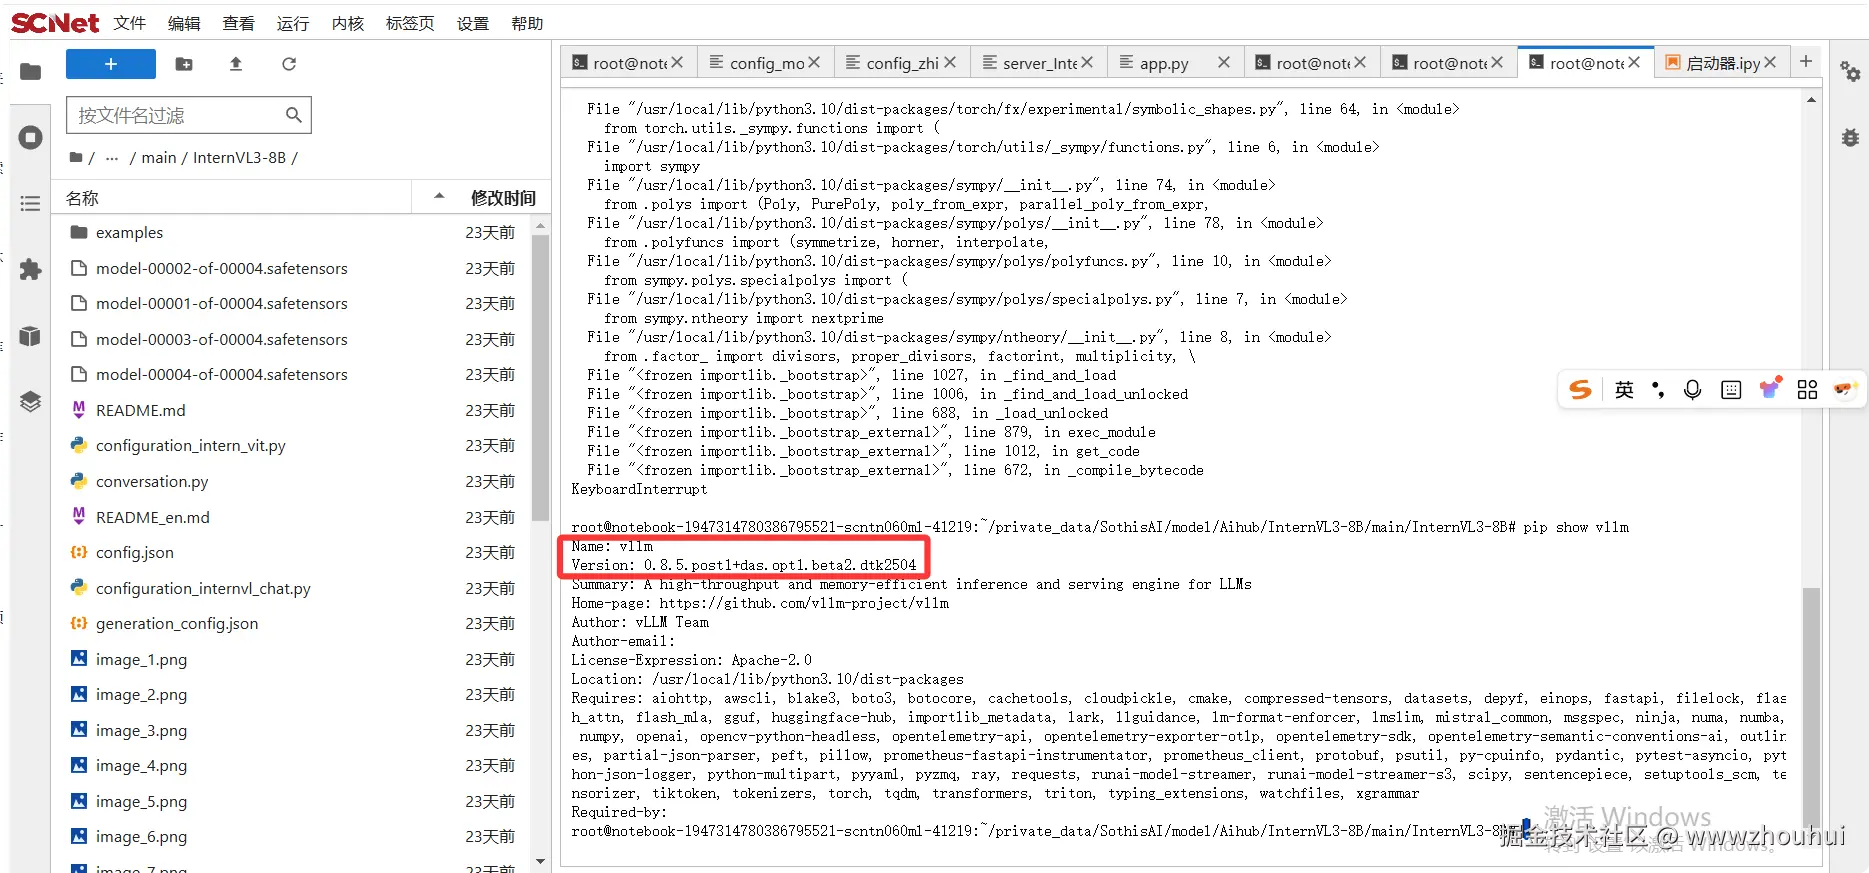Select image_1.png file

[292, 659]
